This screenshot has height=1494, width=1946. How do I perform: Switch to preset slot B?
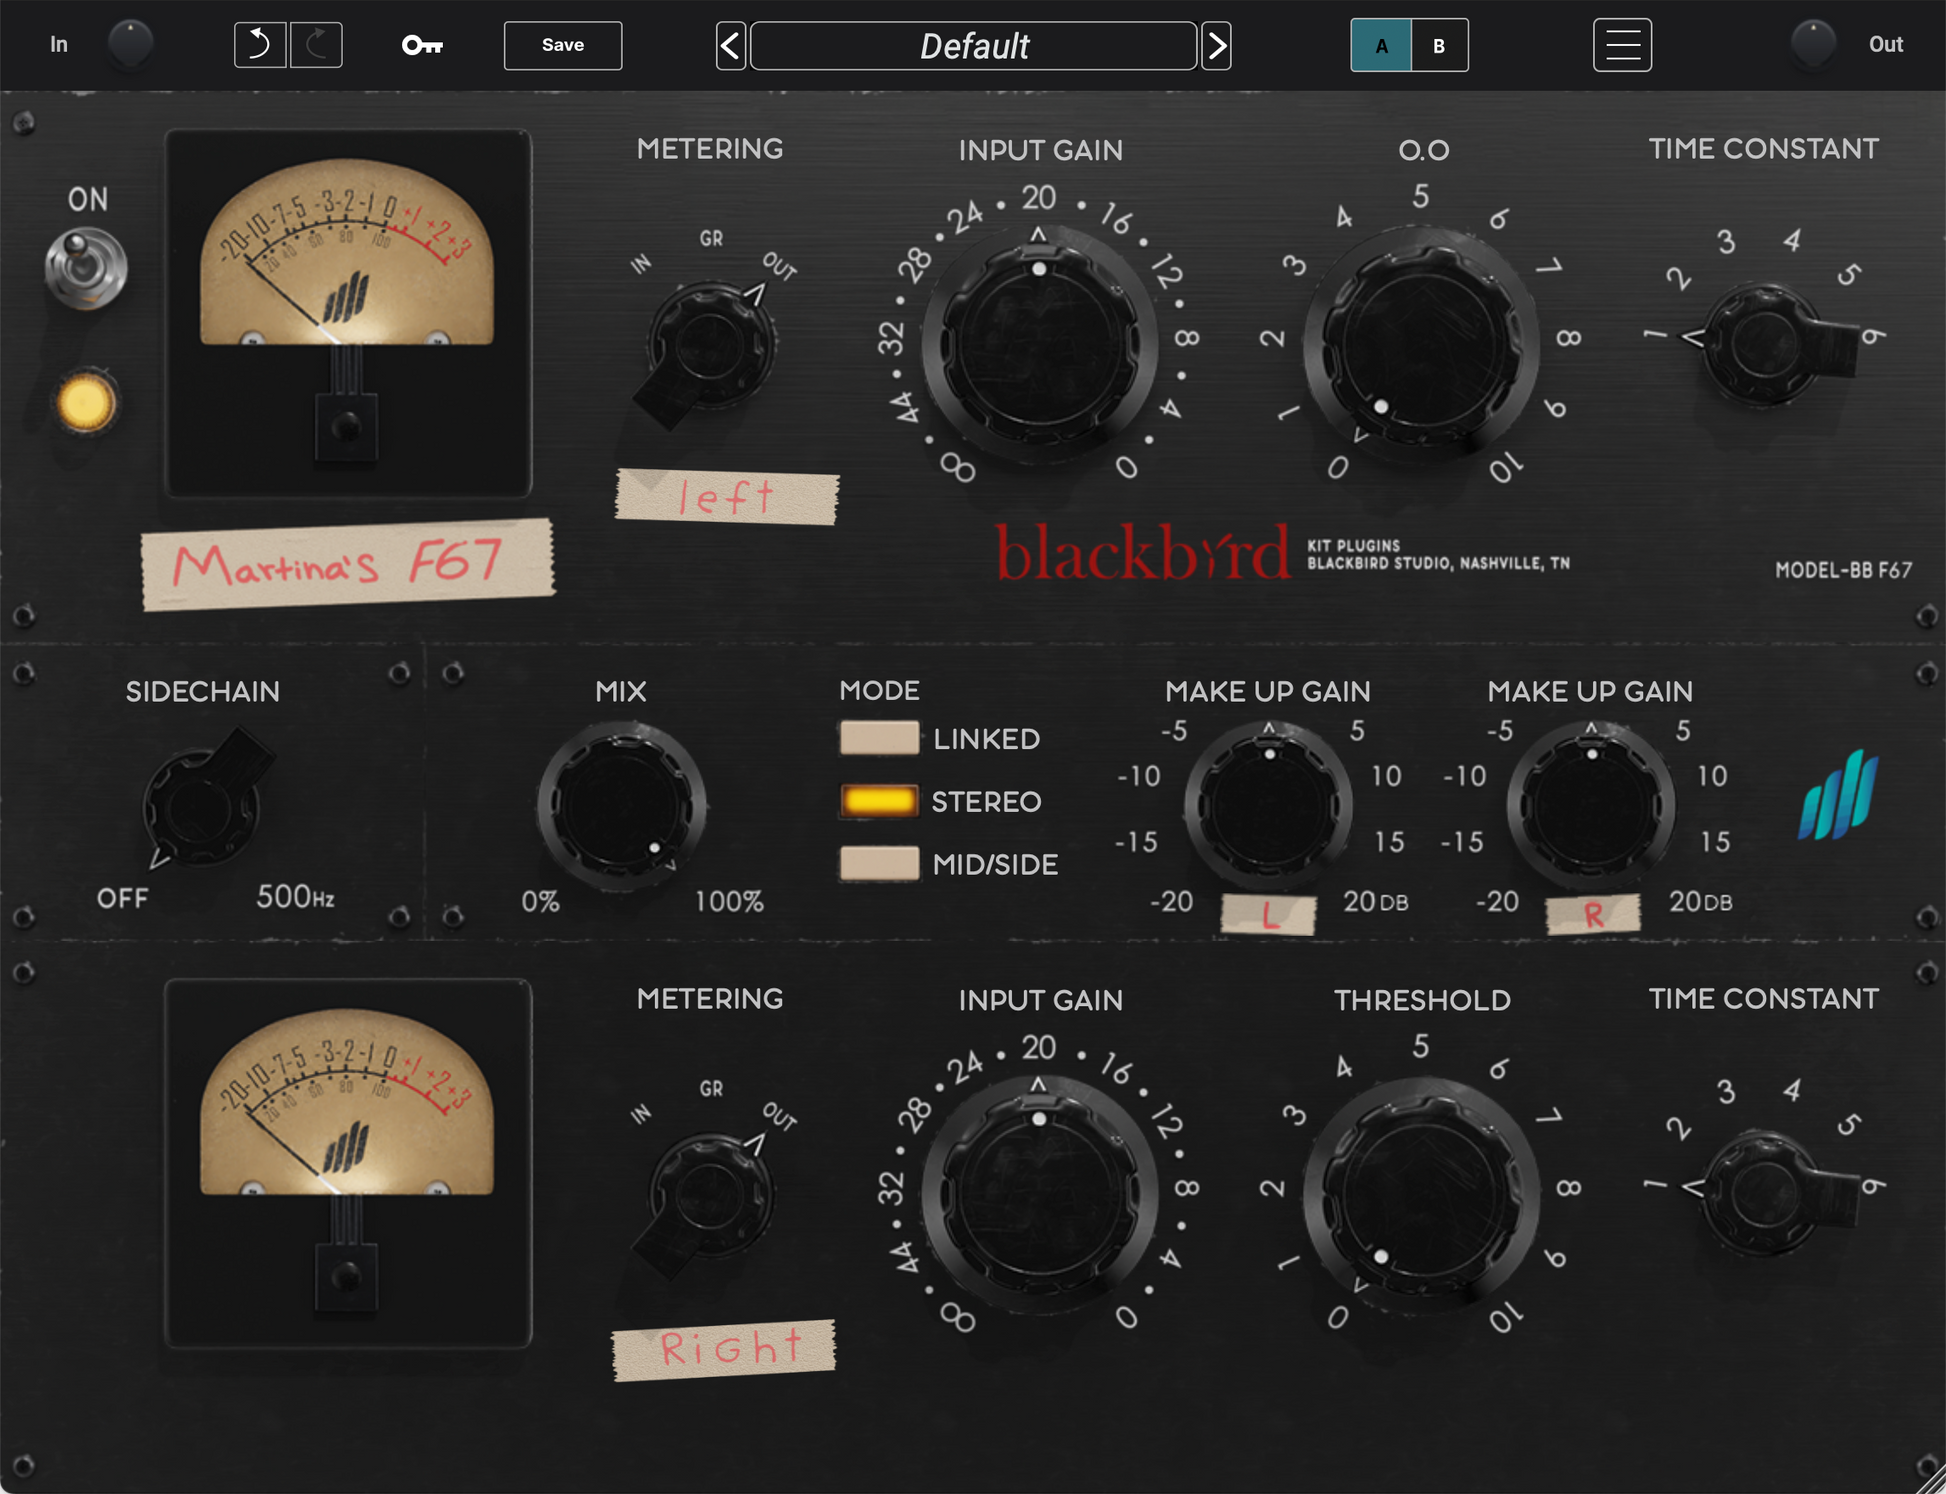(1438, 45)
